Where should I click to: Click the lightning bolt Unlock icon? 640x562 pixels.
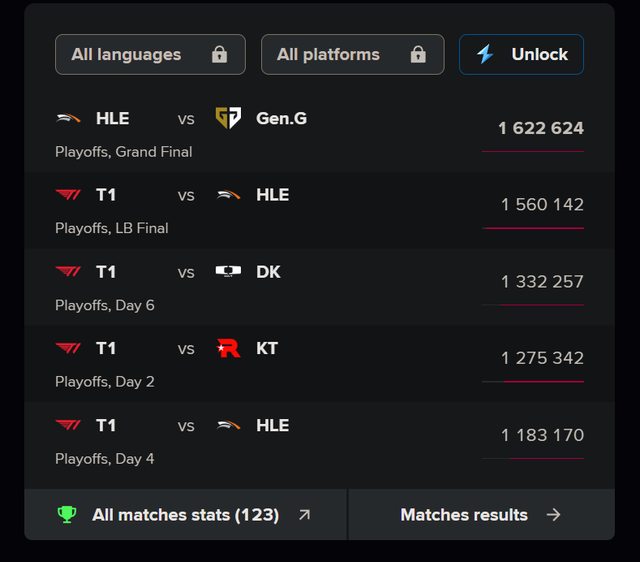[x=485, y=54]
